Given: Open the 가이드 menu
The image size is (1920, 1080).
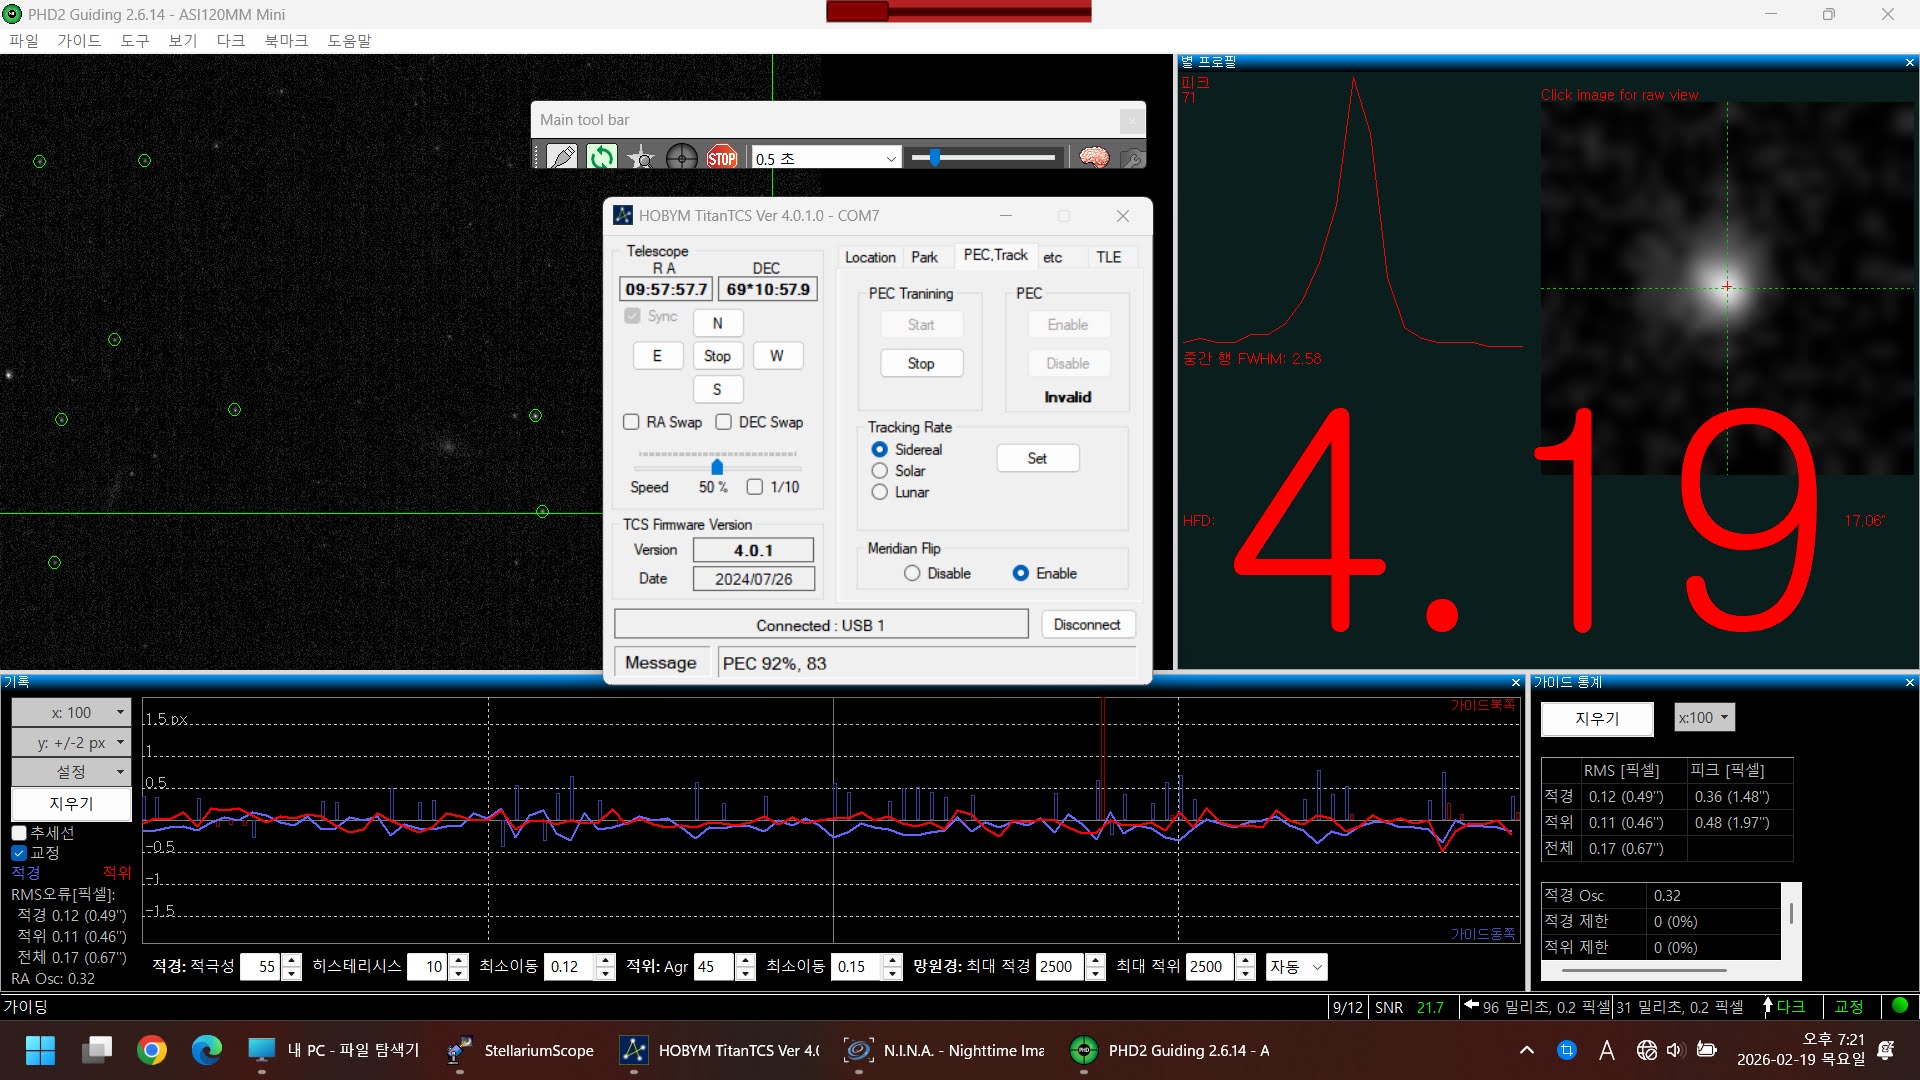Looking at the screenshot, I should [79, 41].
